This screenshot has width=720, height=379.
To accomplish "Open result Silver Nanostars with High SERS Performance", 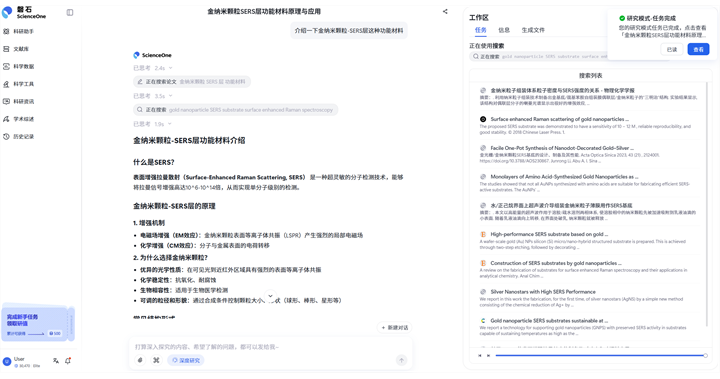I will 543,292.
